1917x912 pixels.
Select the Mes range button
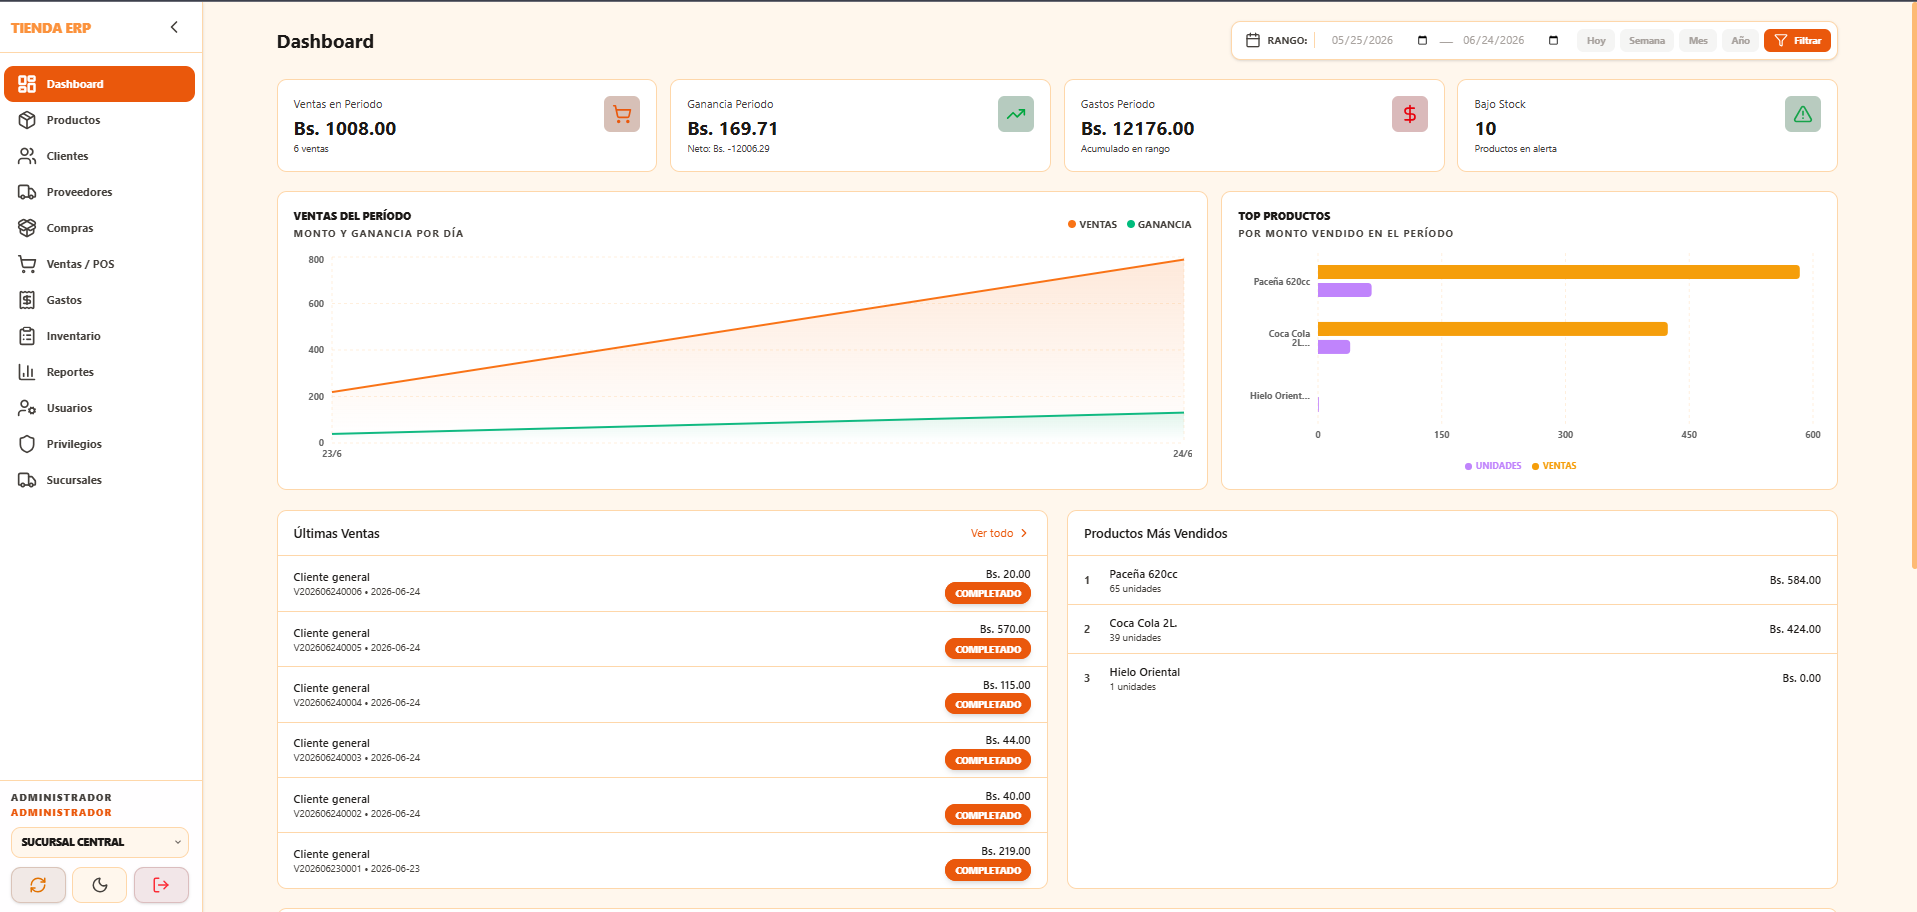tap(1698, 41)
